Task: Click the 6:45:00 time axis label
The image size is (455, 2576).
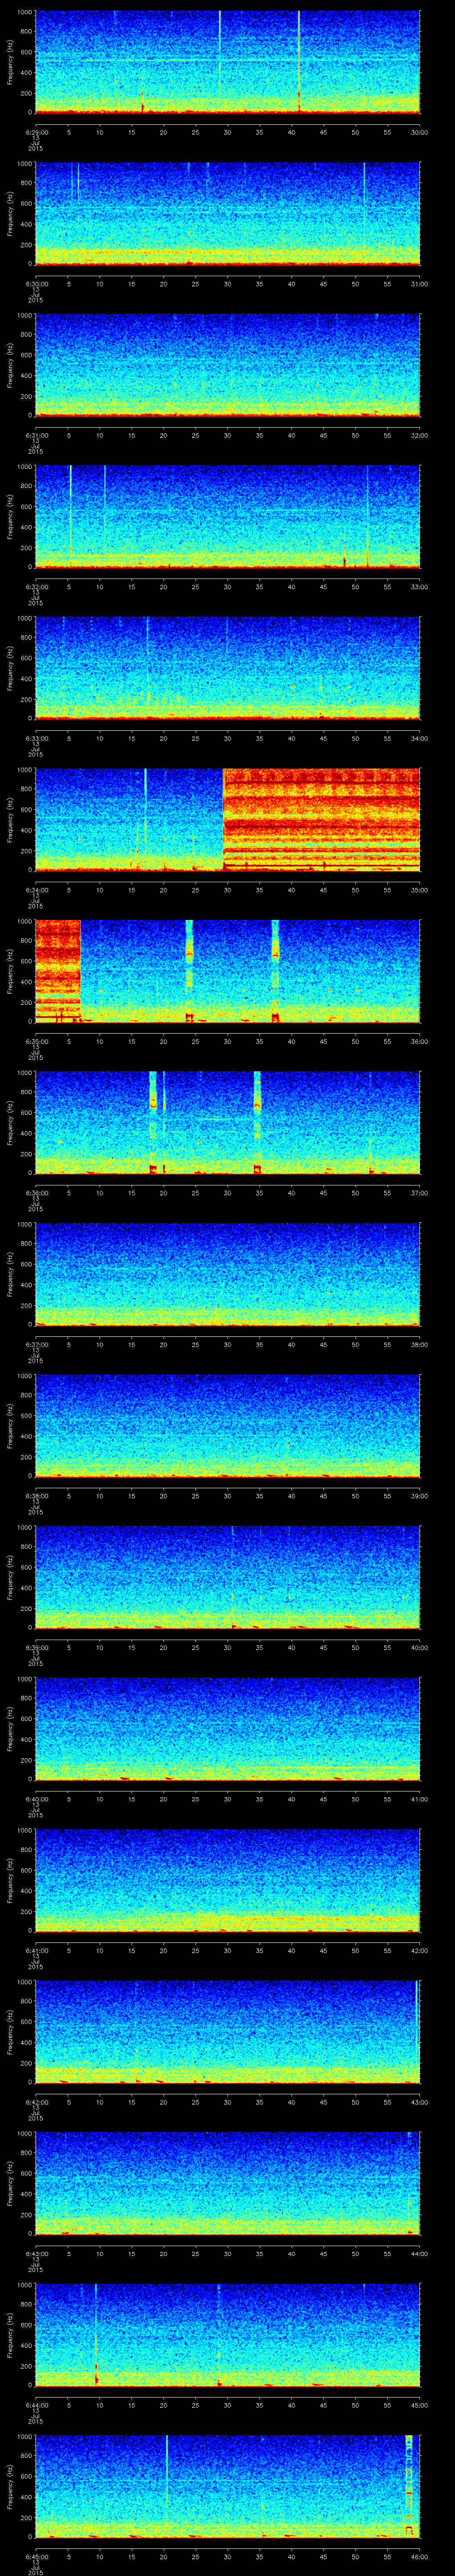Action: coord(36,2556)
